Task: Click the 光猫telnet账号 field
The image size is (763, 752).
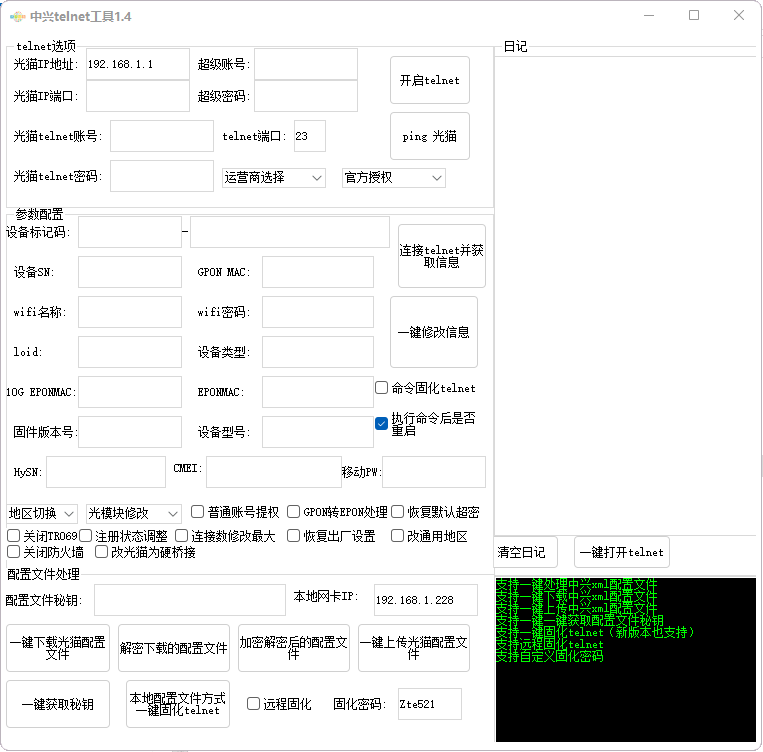Action: point(162,136)
